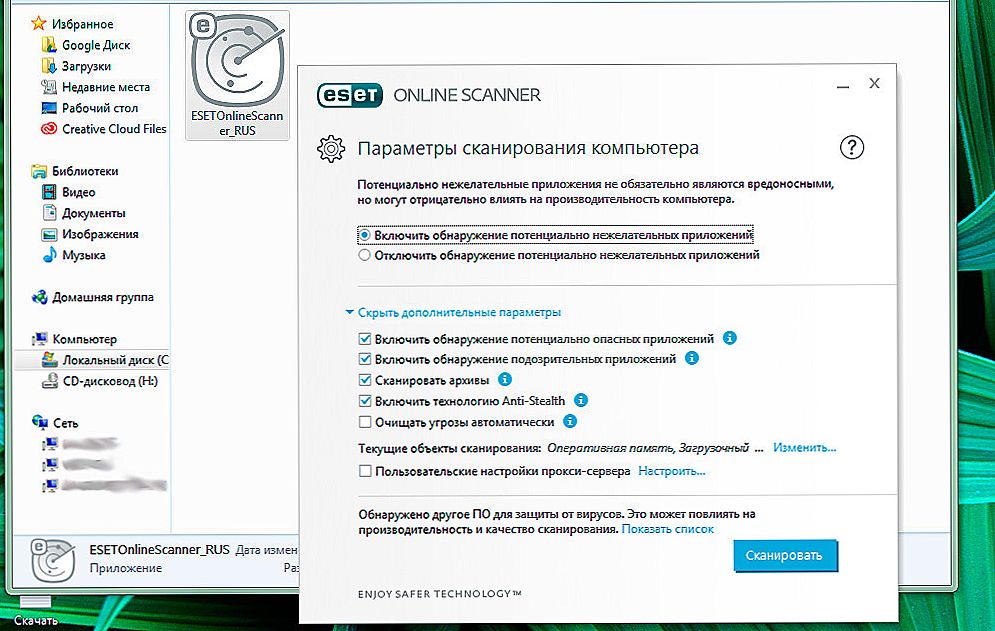Enable Пользовательские настройки прокси-сервера checkbox
Screen dimensions: 995x631
(365, 471)
